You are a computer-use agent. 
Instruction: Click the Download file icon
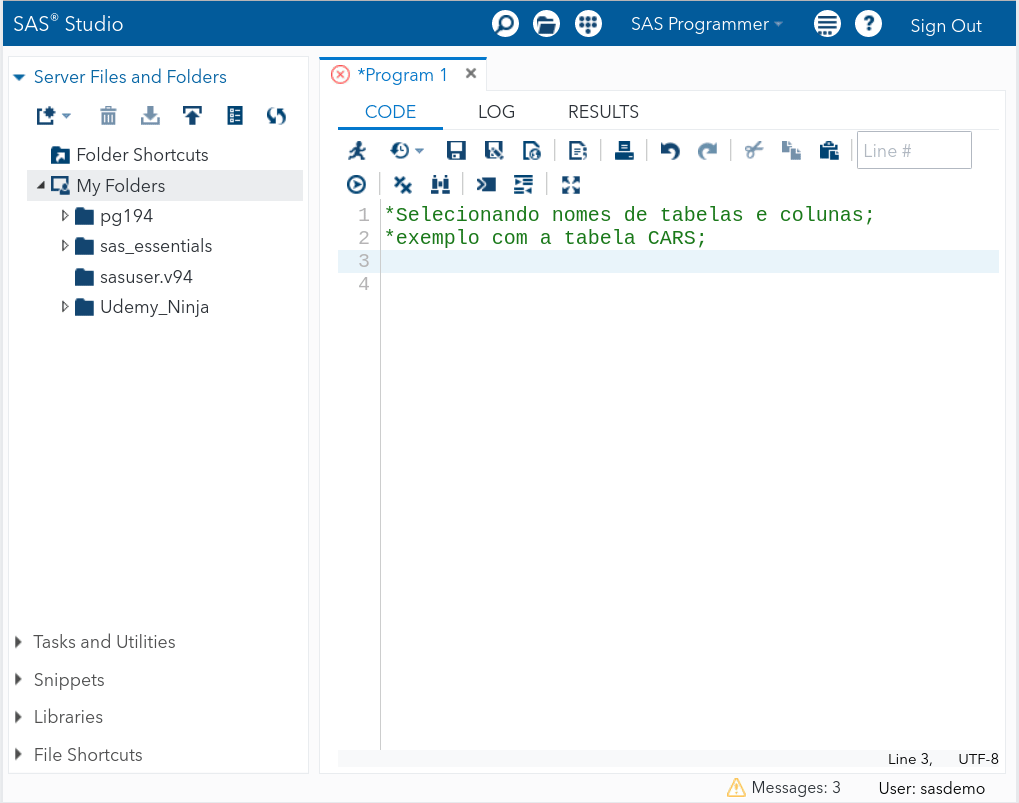point(150,116)
